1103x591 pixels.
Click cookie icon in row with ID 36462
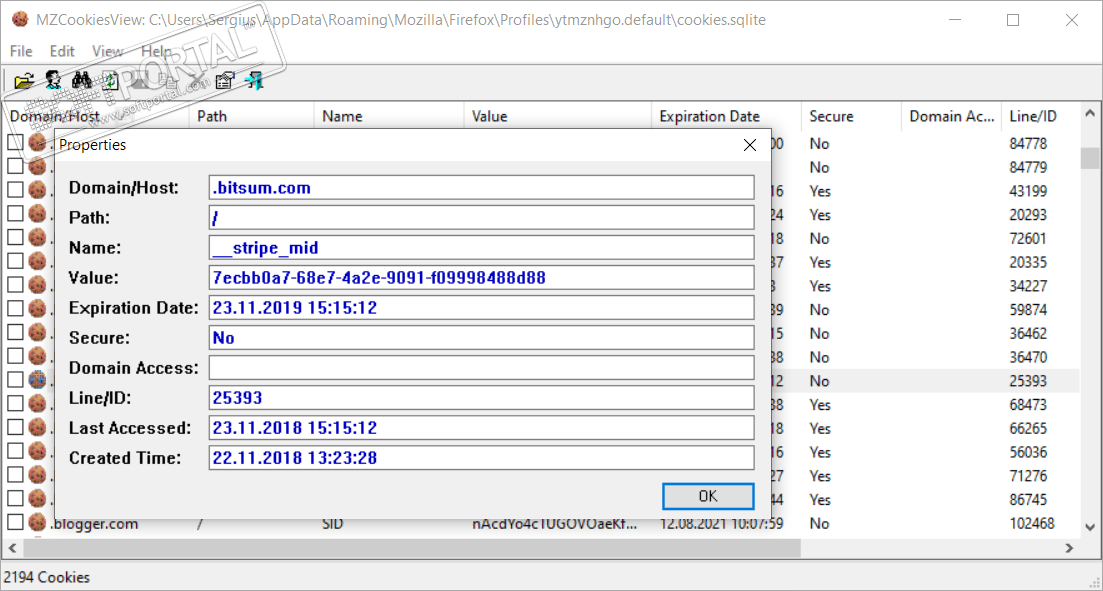tap(37, 333)
